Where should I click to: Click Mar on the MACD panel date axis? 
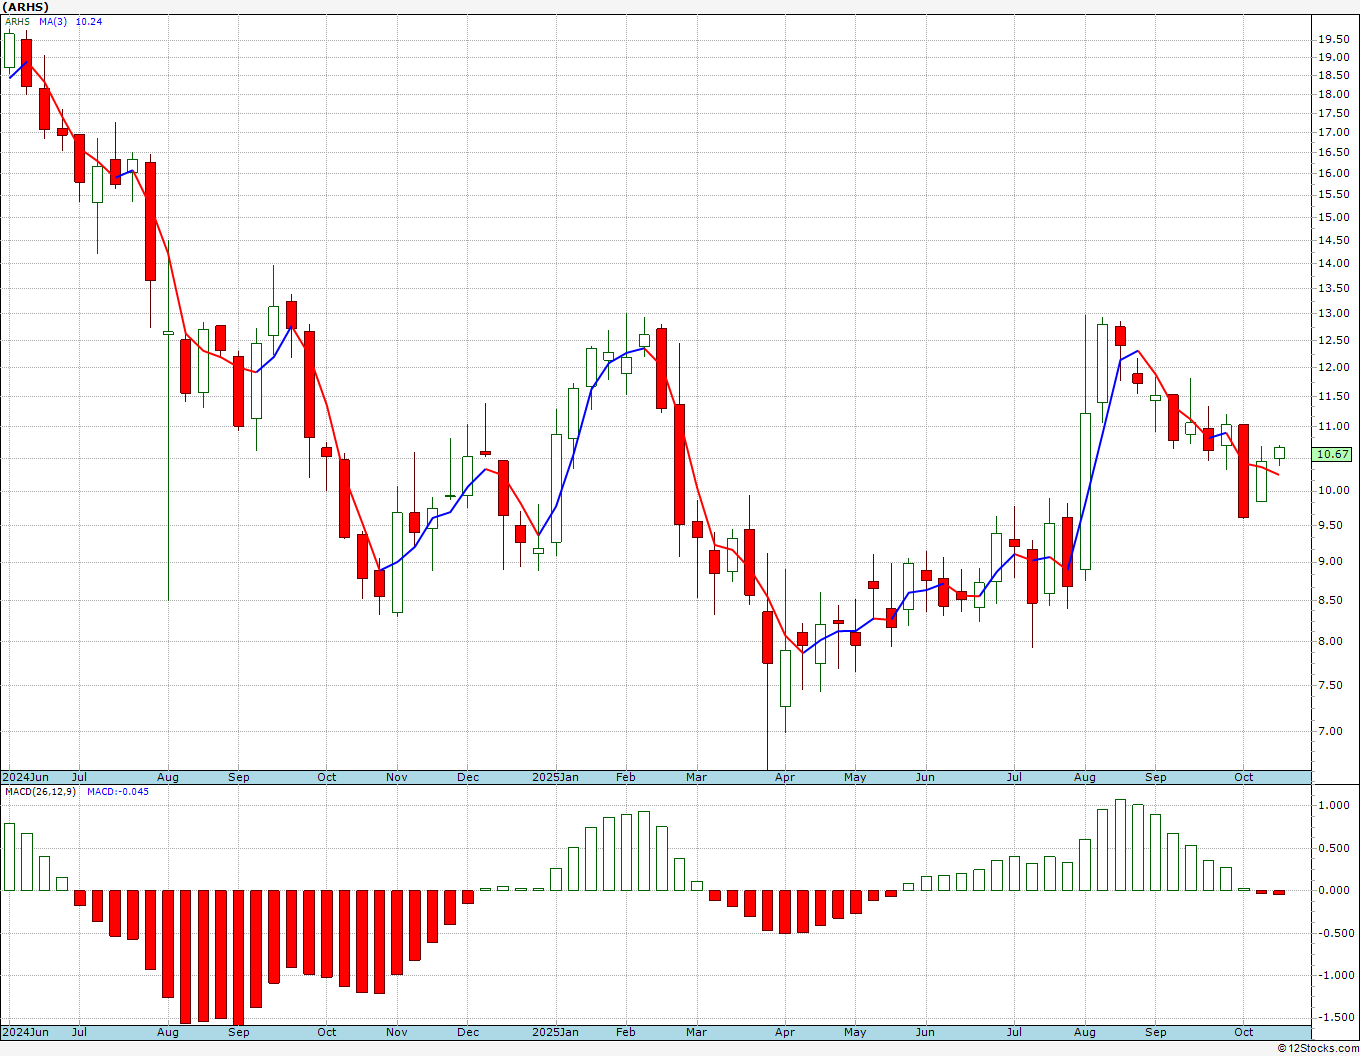[696, 1032]
